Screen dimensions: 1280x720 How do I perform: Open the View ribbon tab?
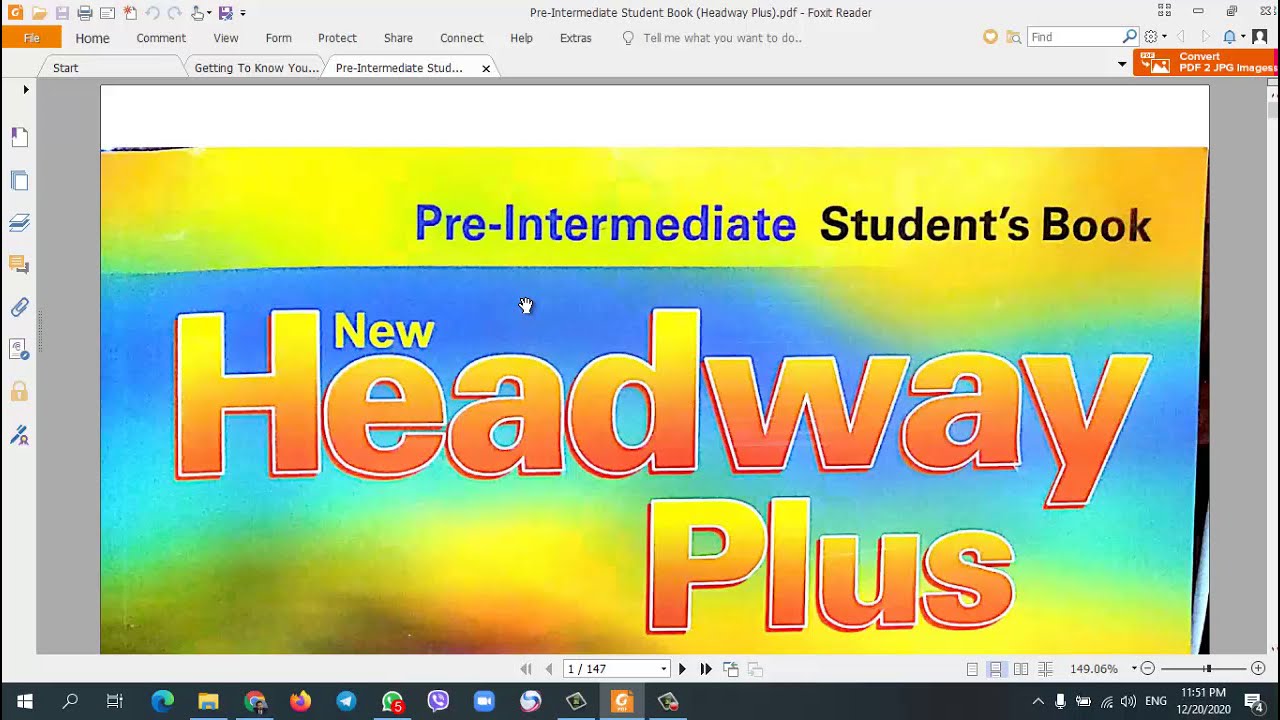[x=226, y=38]
